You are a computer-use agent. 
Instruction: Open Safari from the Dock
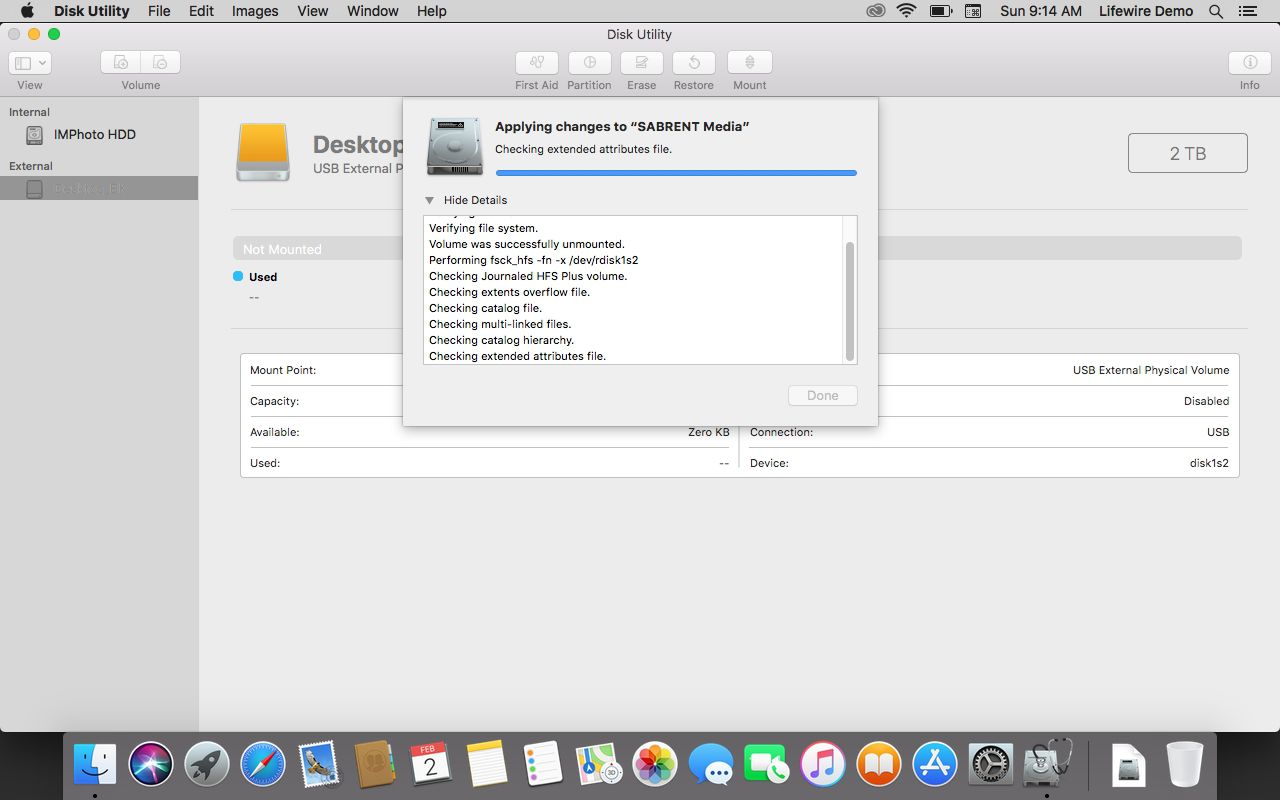tap(263, 765)
